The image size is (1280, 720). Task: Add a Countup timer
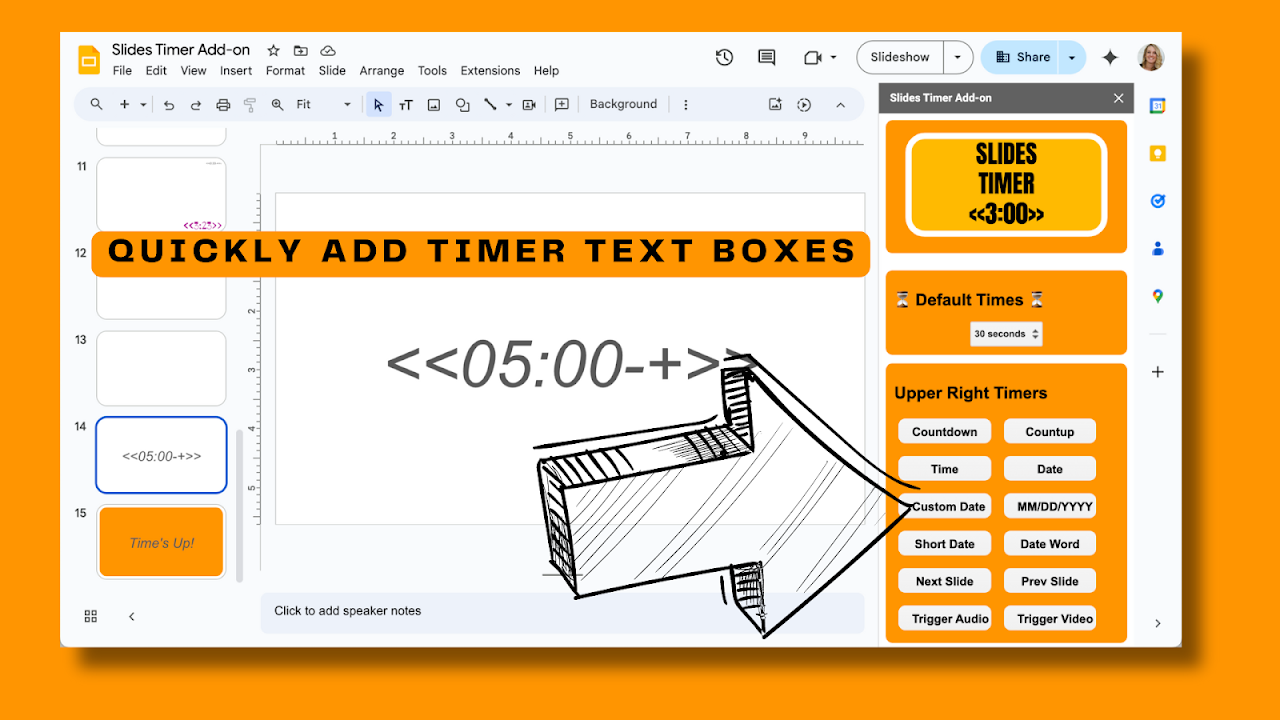1050,431
